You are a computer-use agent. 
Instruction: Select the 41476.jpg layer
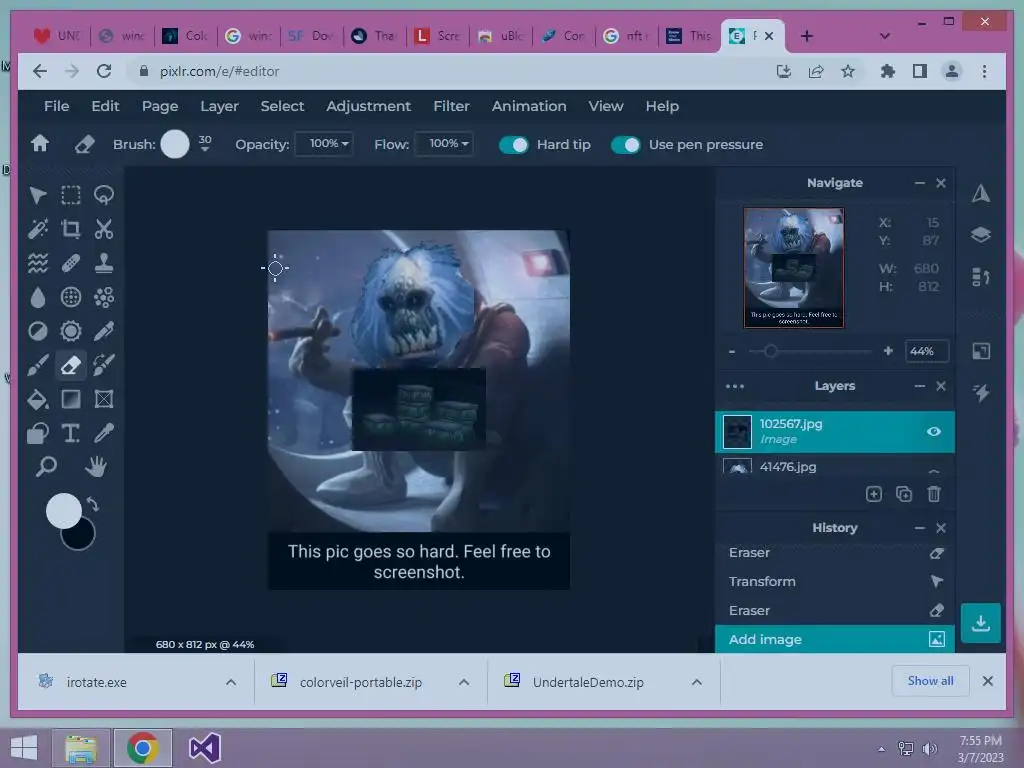[835, 466]
